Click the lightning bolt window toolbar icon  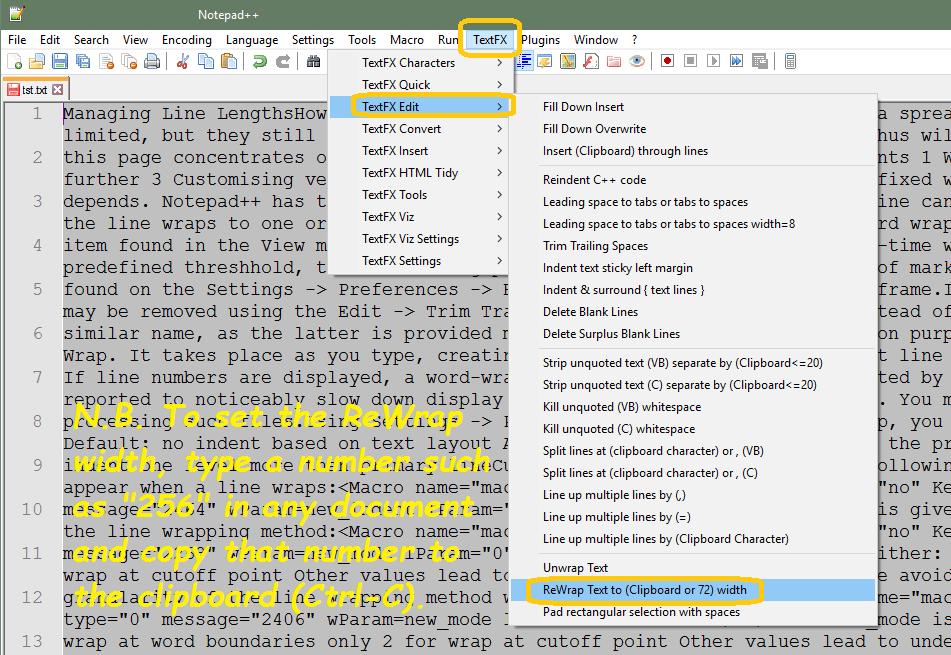click(545, 61)
